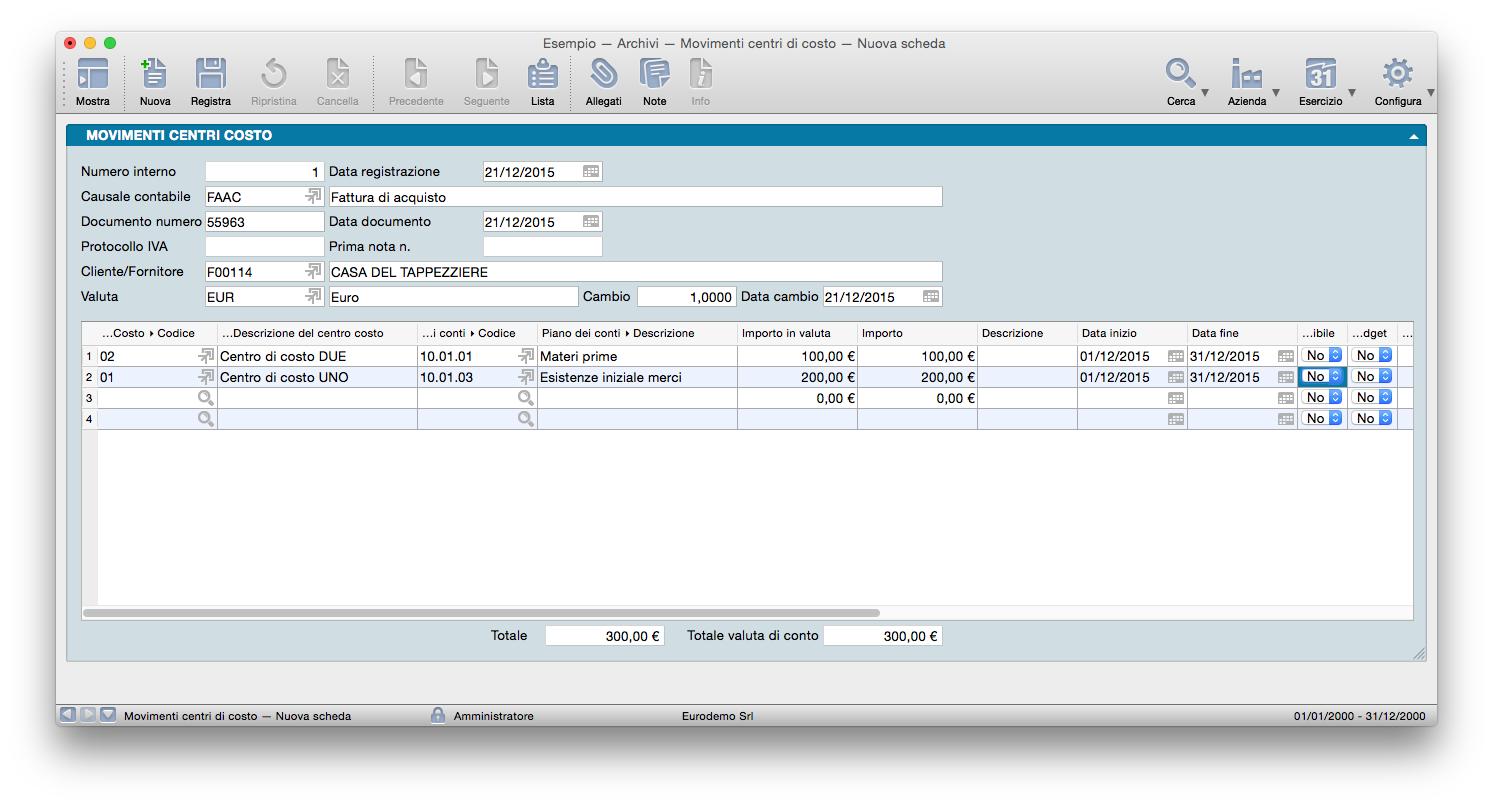This screenshot has height=806, width=1493.
Task: Click the Ripristina restore icon
Action: point(274,75)
